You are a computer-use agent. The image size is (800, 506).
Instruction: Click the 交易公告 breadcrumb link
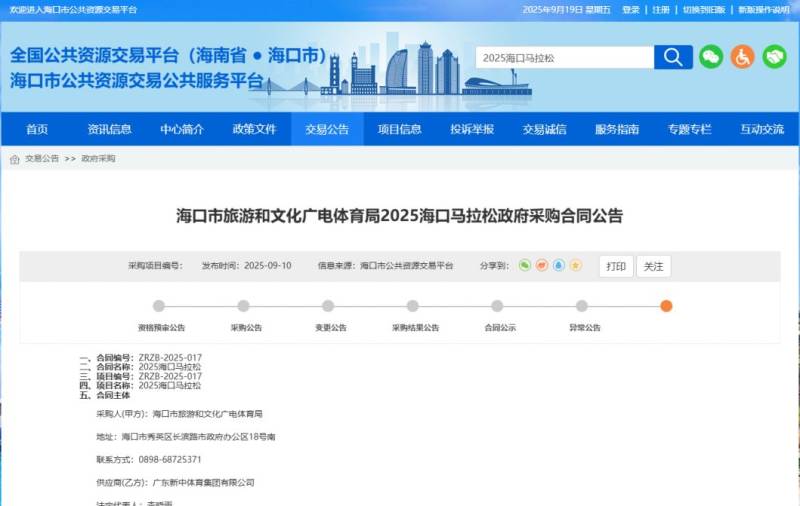[x=42, y=159]
